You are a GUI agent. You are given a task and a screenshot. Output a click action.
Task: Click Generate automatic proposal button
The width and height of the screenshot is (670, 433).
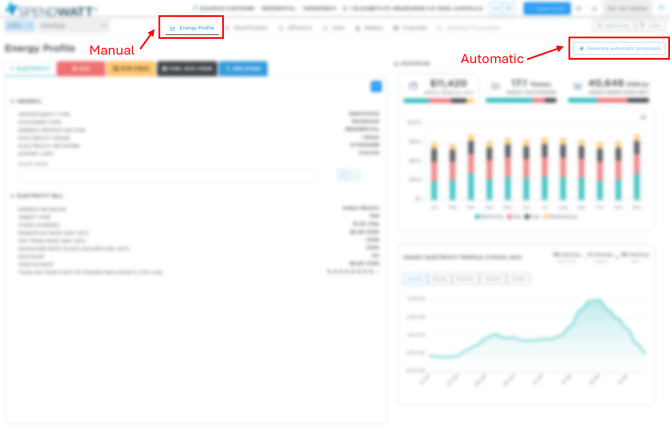(x=617, y=48)
